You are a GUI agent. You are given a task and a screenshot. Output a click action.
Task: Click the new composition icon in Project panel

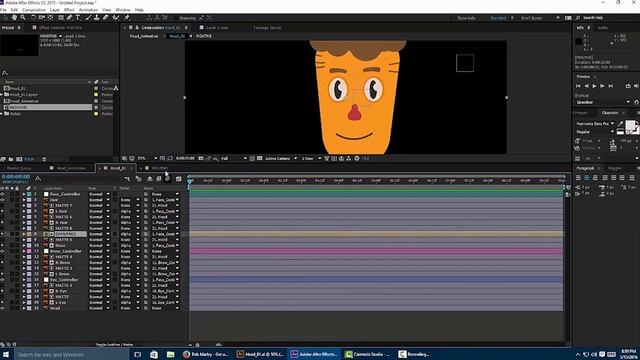[x=19, y=159]
